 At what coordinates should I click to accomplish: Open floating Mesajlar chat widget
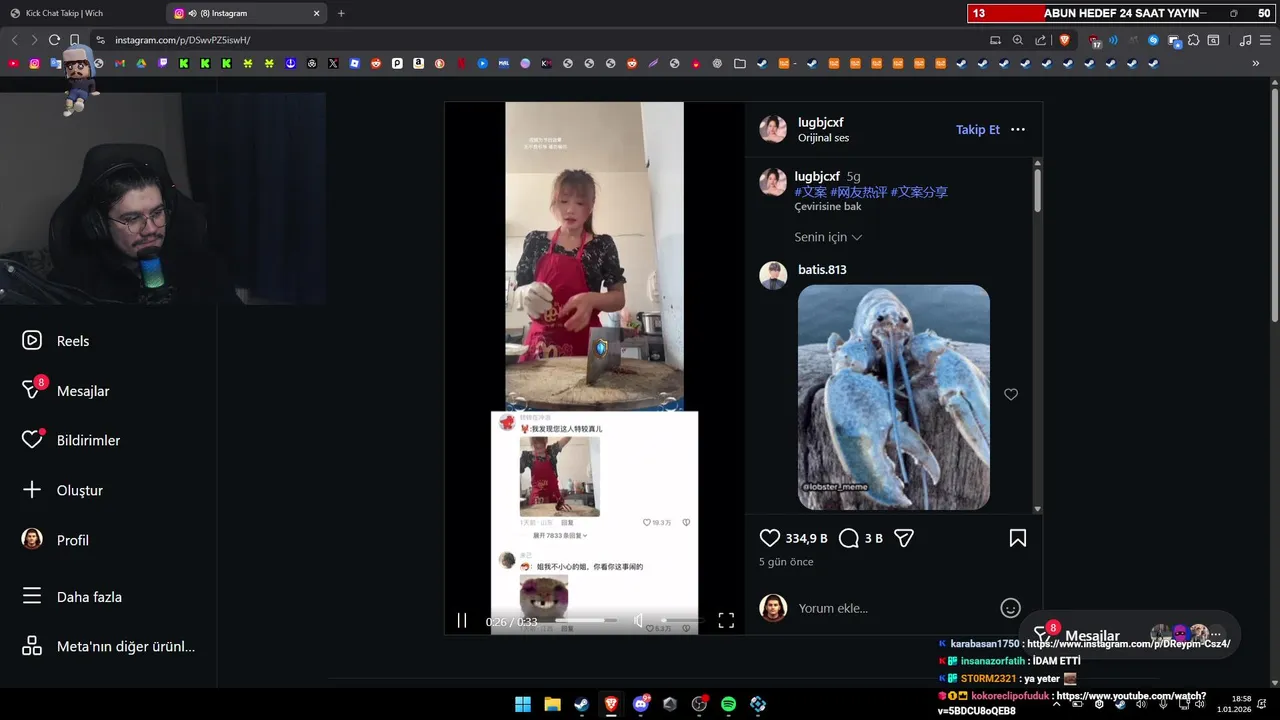(x=1128, y=634)
